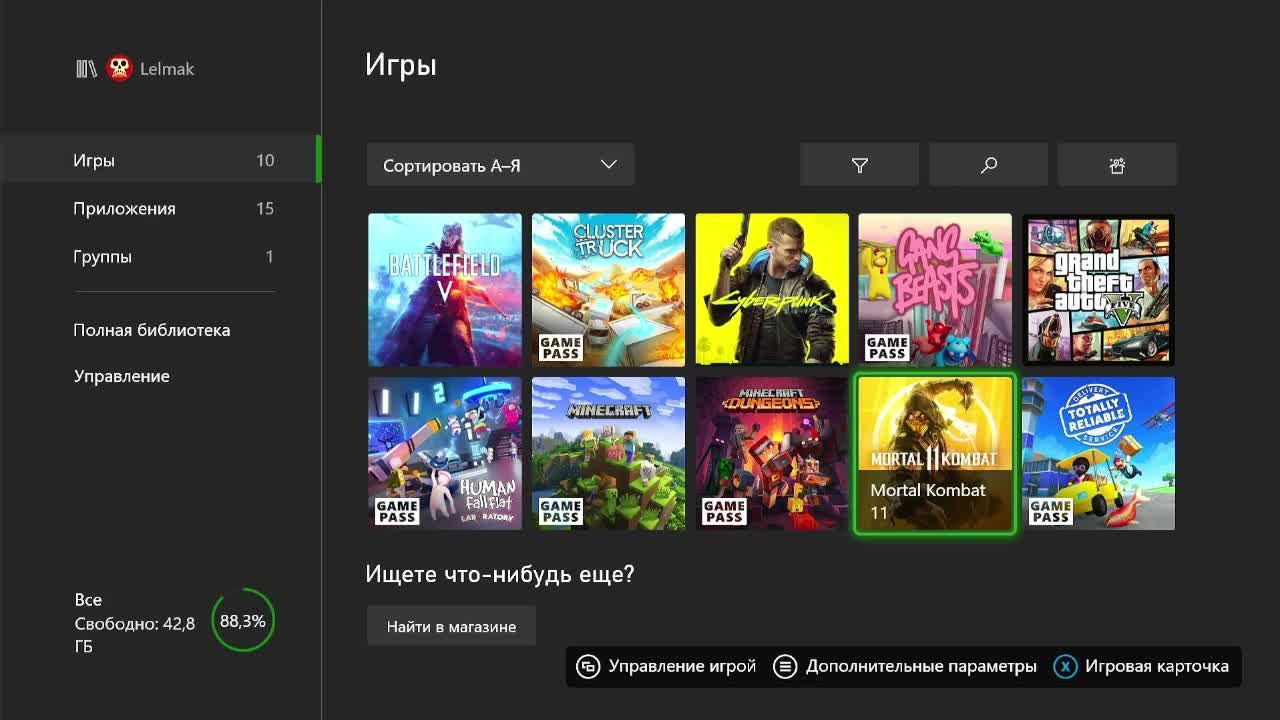Click Найти в магазине button

tap(451, 626)
